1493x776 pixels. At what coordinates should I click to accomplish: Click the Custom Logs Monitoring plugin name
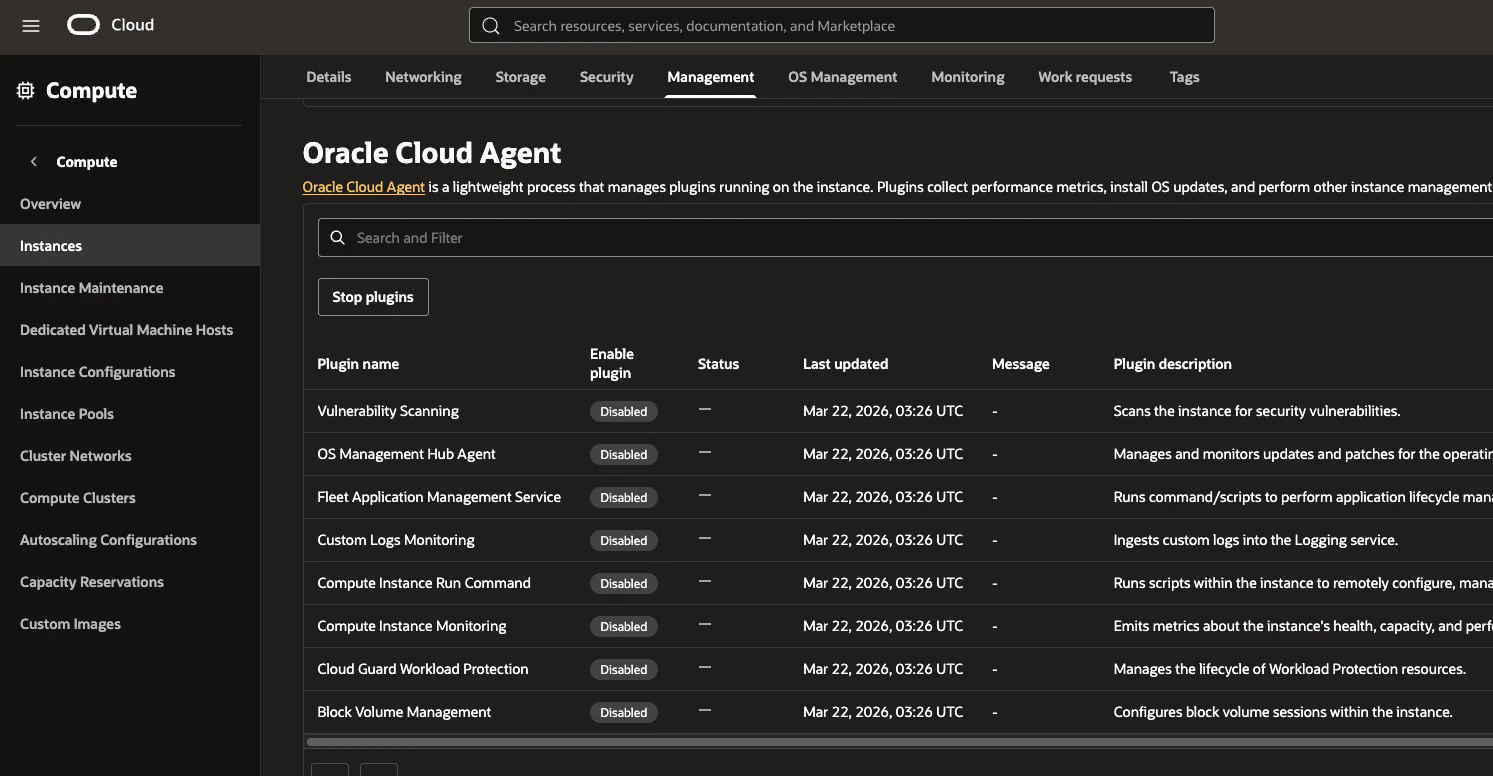click(x=396, y=540)
